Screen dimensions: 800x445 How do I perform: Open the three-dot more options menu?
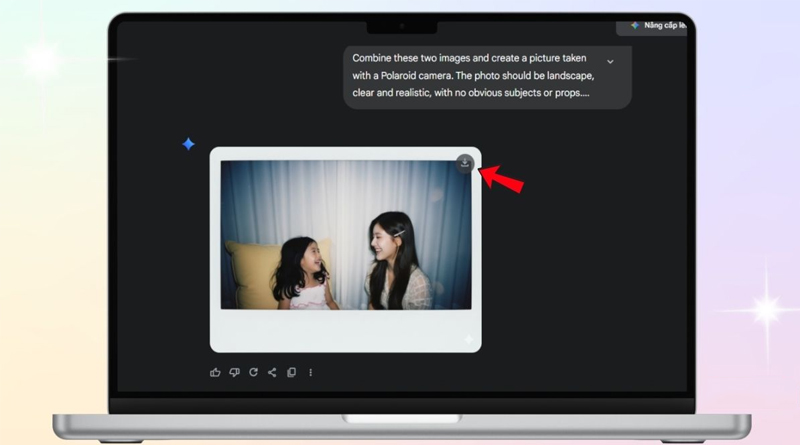(310, 373)
